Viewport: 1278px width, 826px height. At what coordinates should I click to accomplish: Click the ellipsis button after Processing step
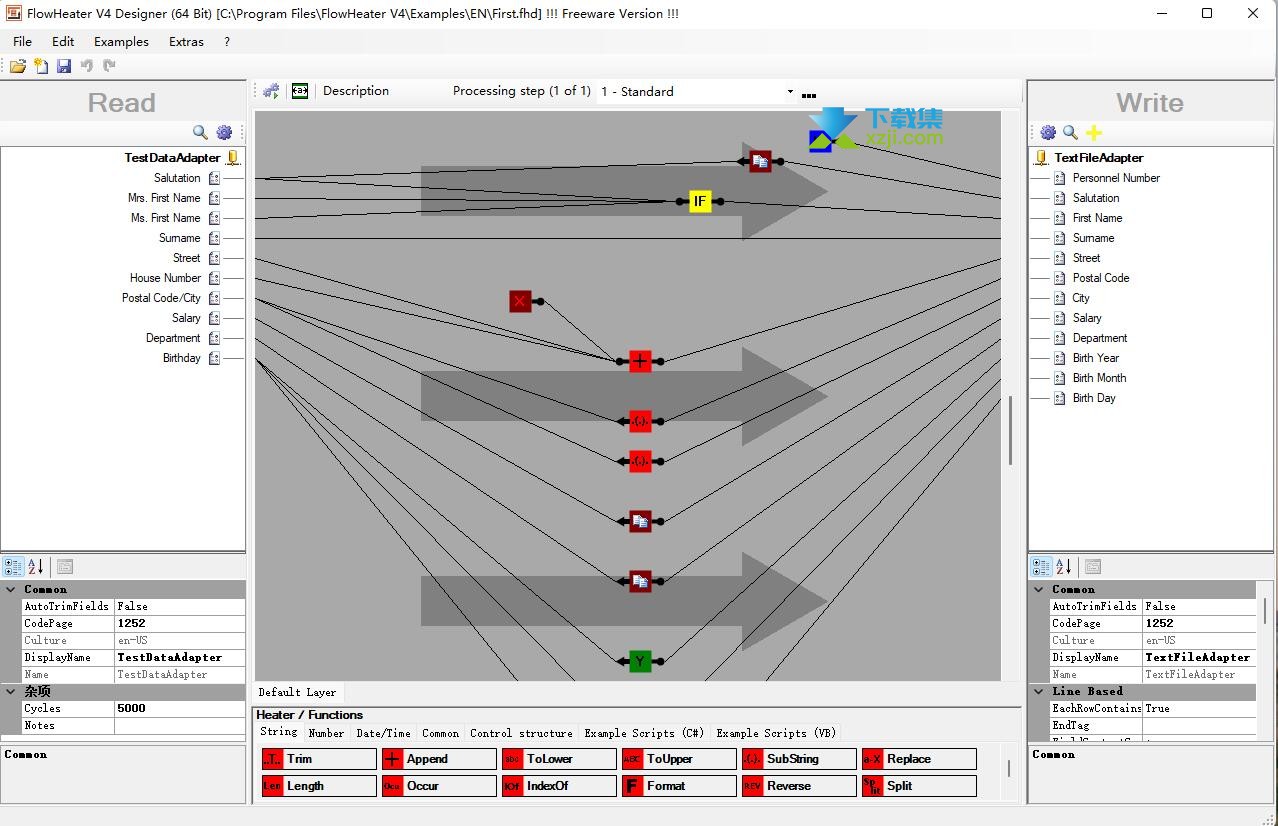[809, 94]
